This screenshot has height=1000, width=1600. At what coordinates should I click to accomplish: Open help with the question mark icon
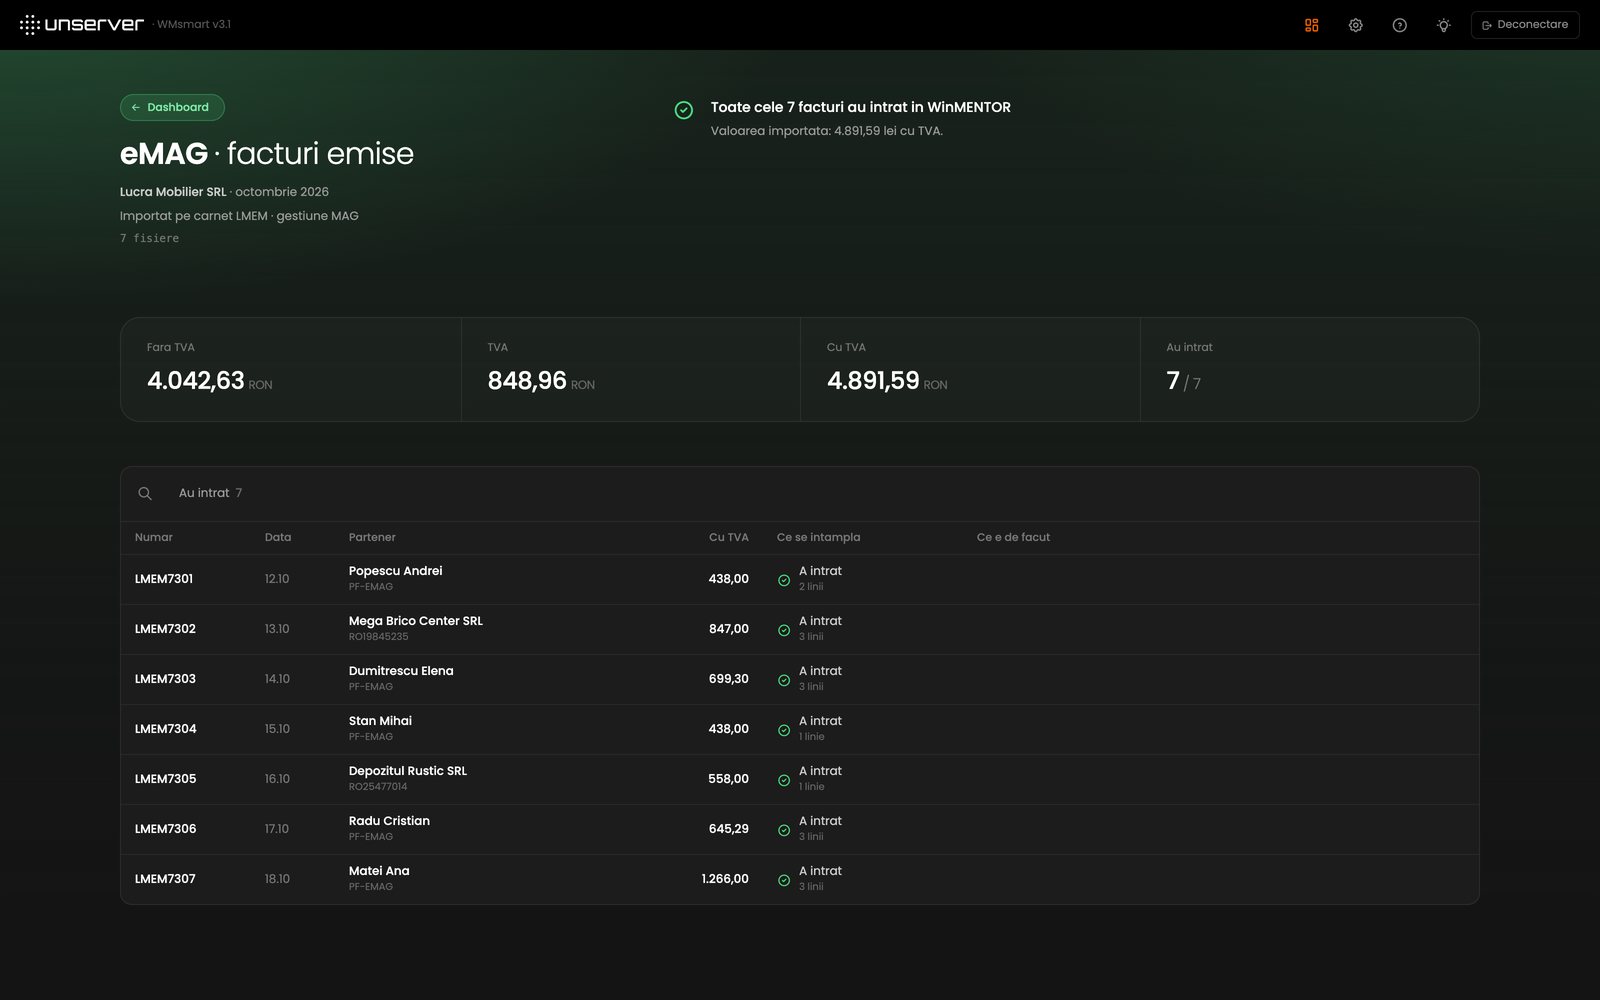click(1400, 25)
